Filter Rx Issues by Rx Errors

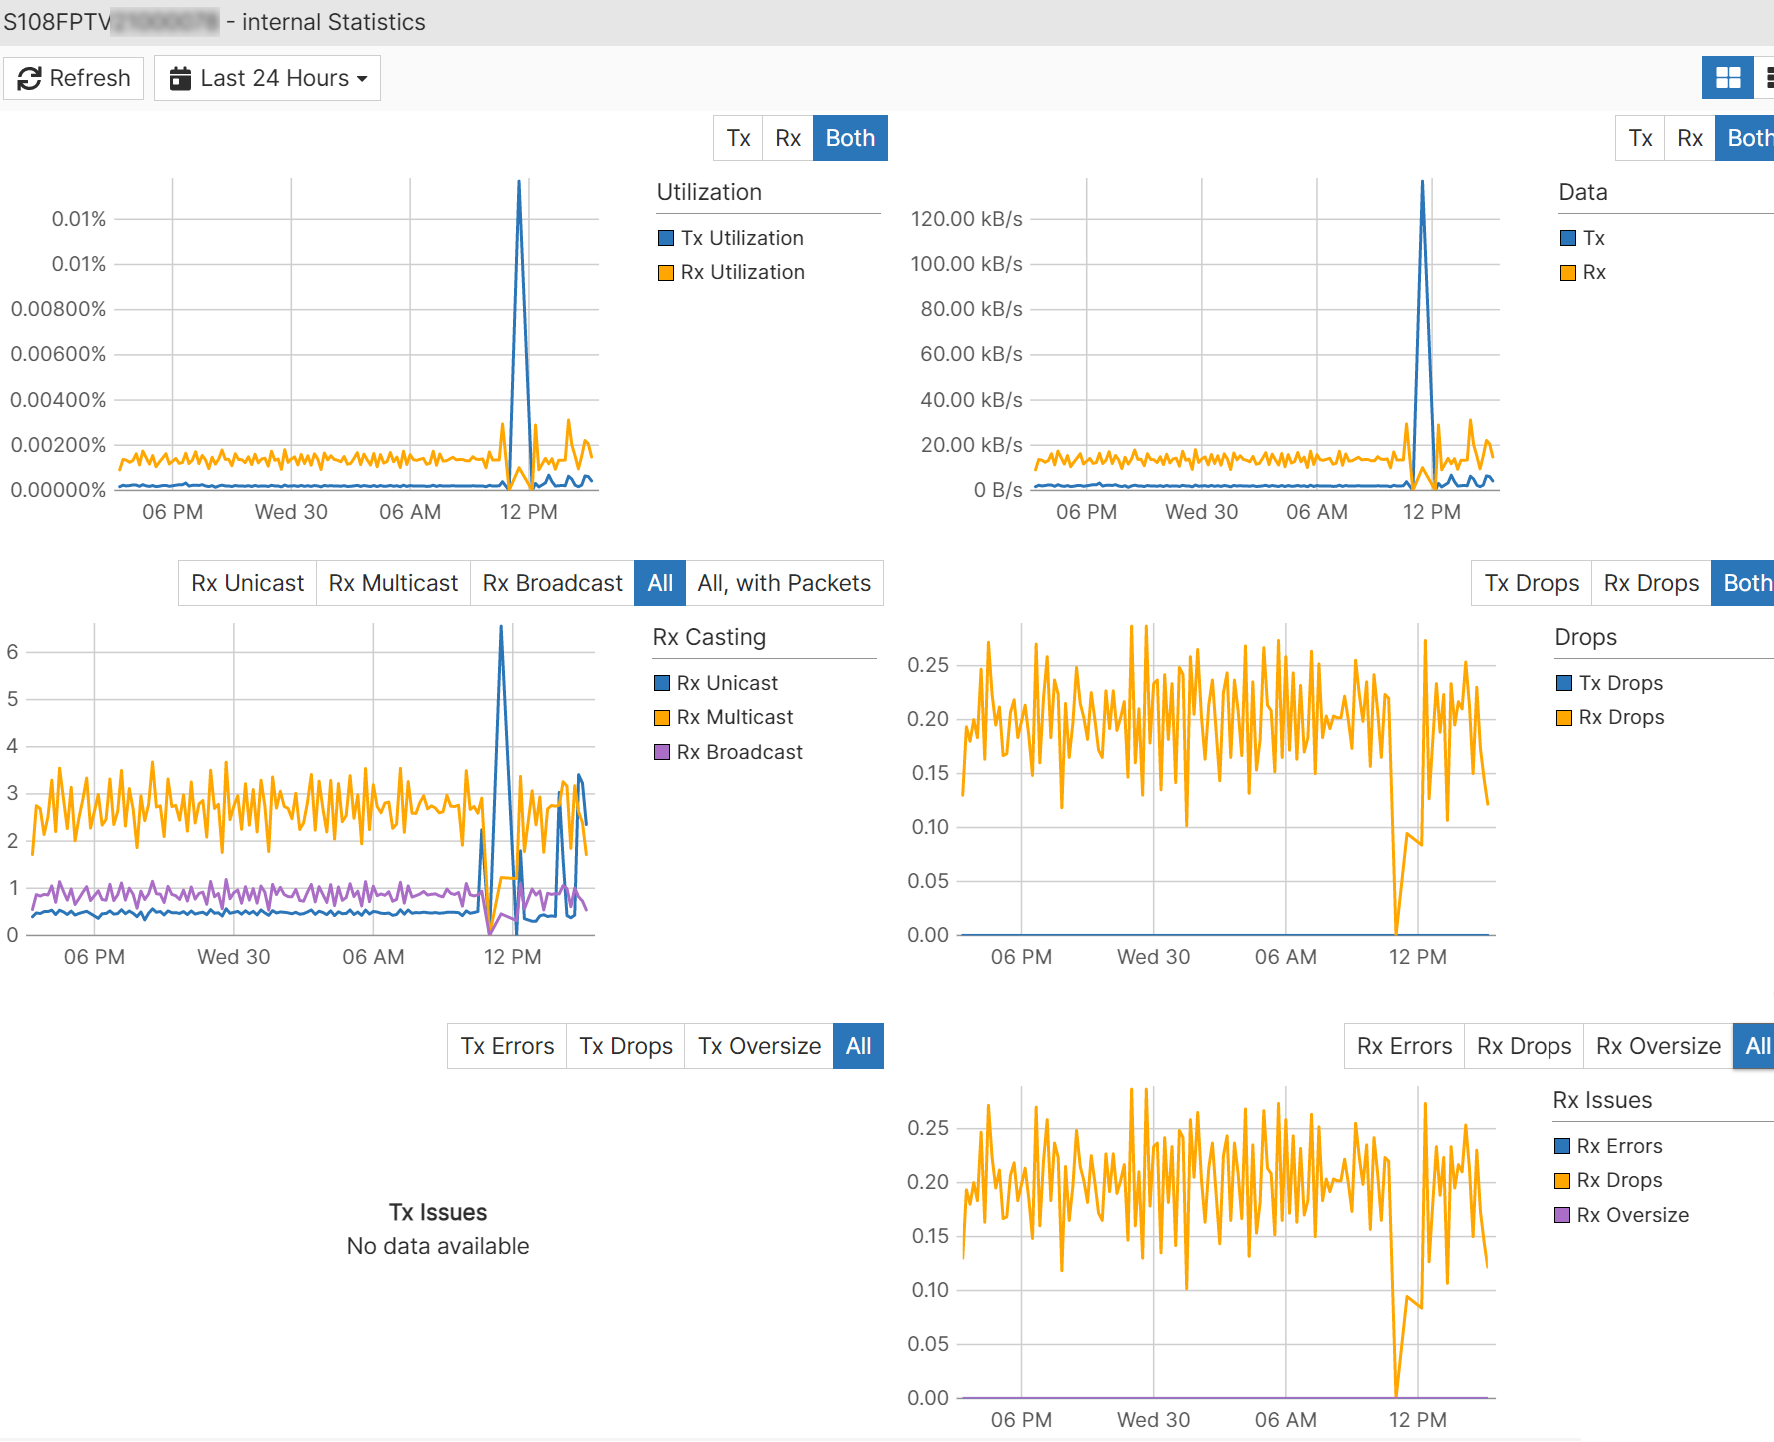1404,1046
